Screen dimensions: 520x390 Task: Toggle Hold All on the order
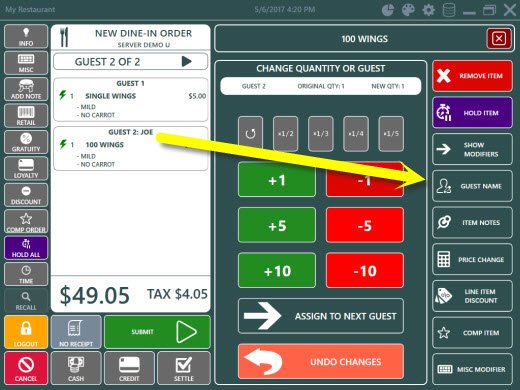click(26, 248)
